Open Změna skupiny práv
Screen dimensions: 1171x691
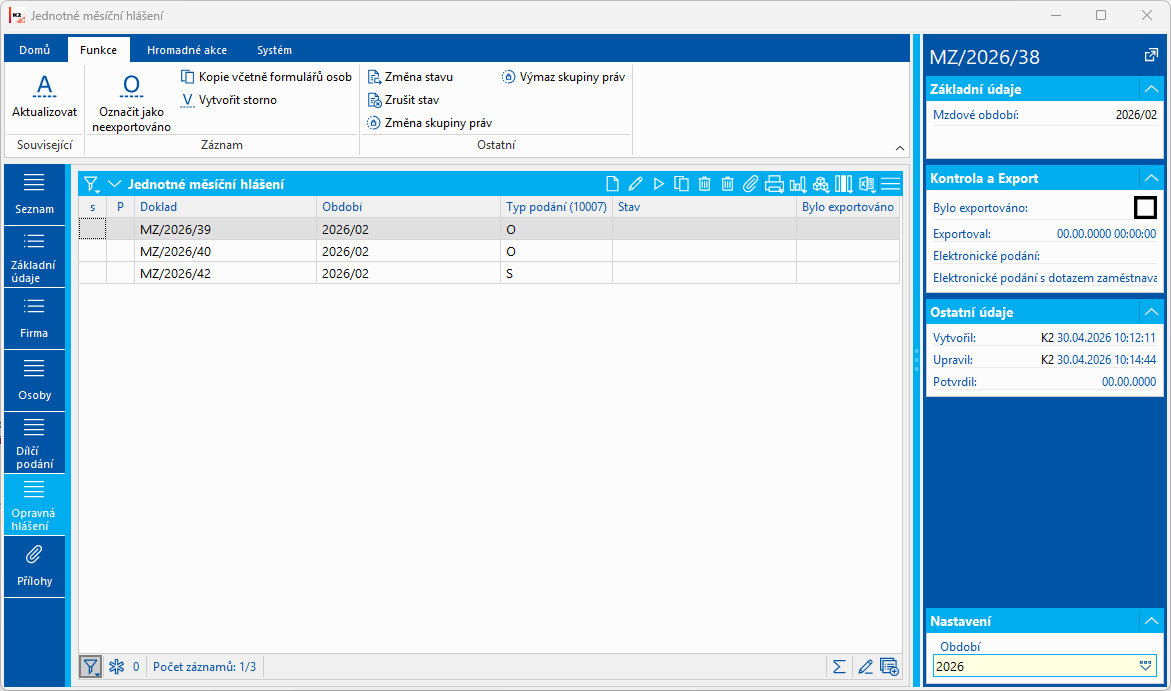pyautogui.click(x=429, y=123)
